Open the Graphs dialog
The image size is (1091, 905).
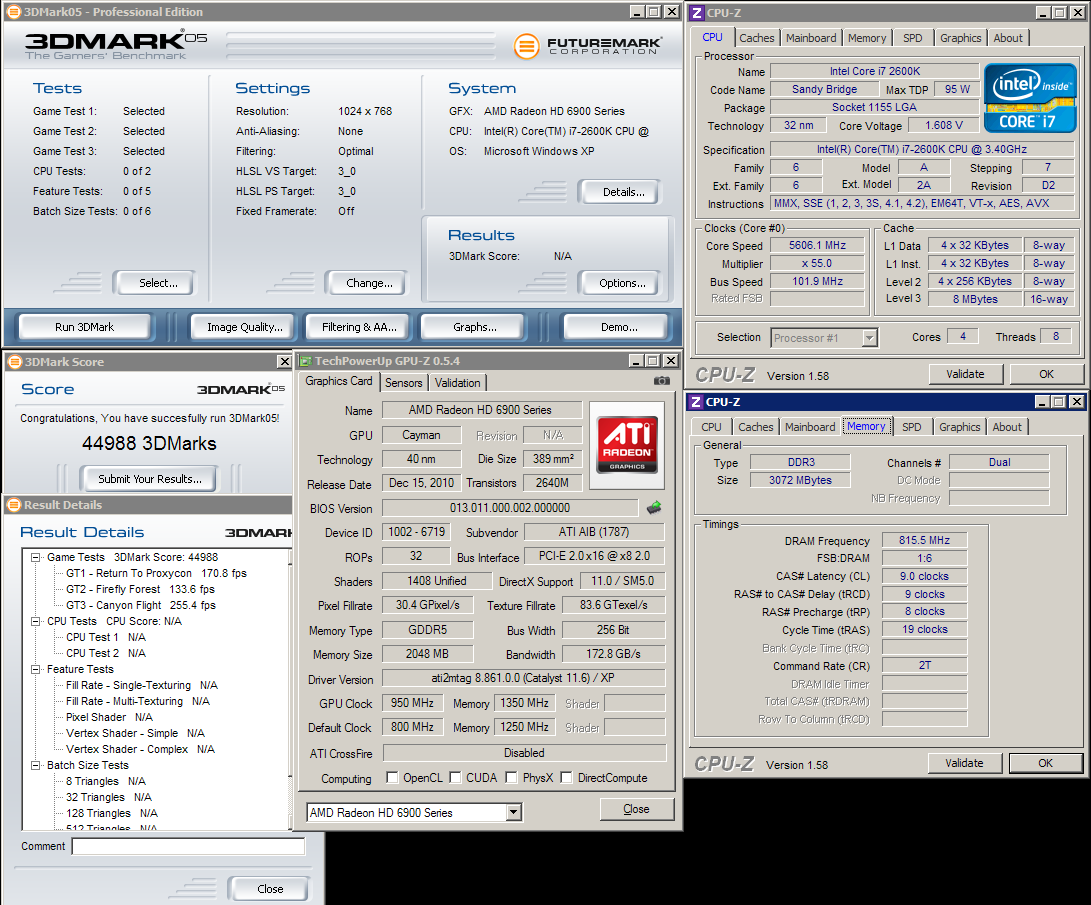tap(475, 327)
